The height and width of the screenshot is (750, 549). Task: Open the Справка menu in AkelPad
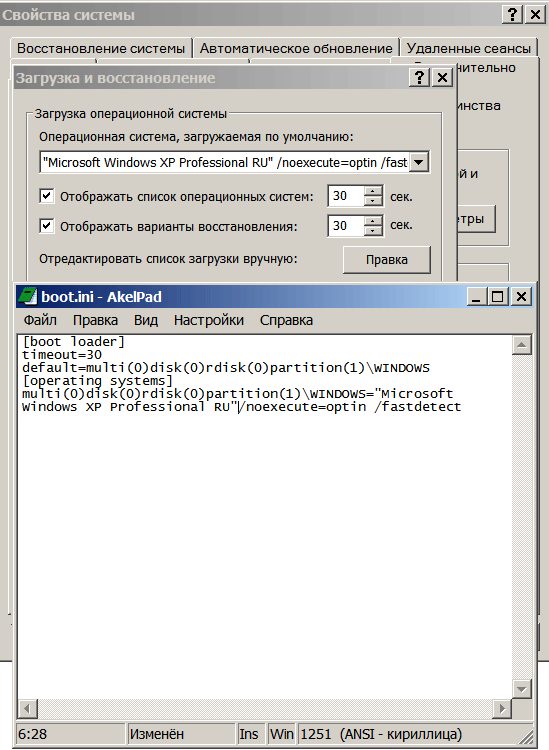[286, 320]
